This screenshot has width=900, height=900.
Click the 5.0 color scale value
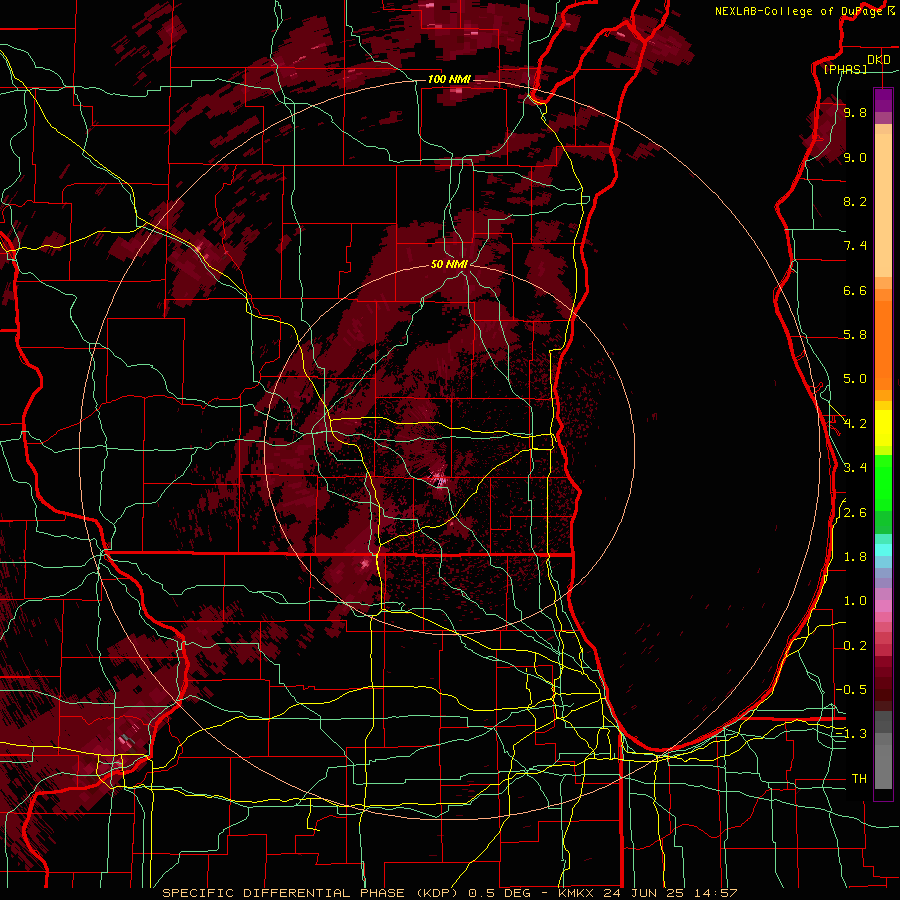tap(855, 379)
